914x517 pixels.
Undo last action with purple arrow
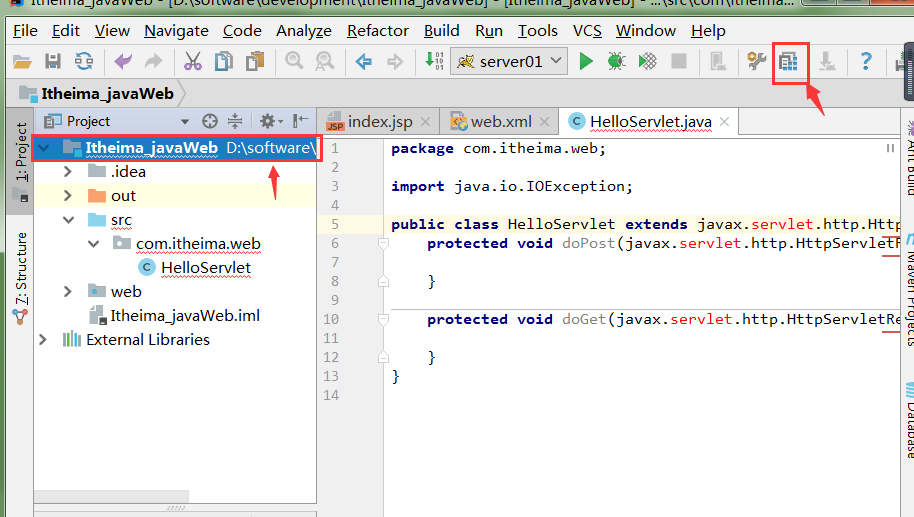tap(123, 61)
